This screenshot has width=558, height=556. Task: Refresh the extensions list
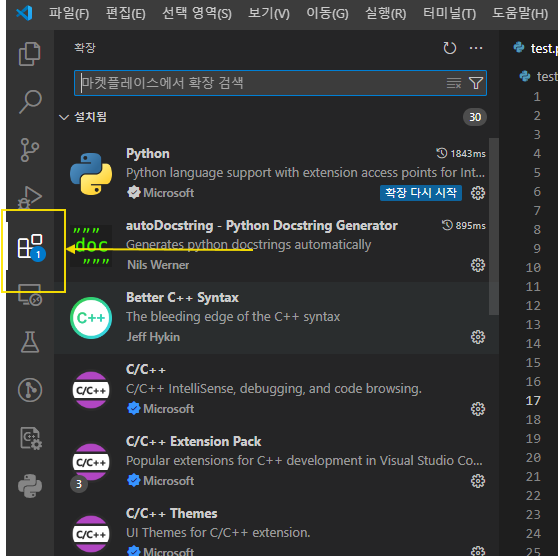tap(449, 48)
